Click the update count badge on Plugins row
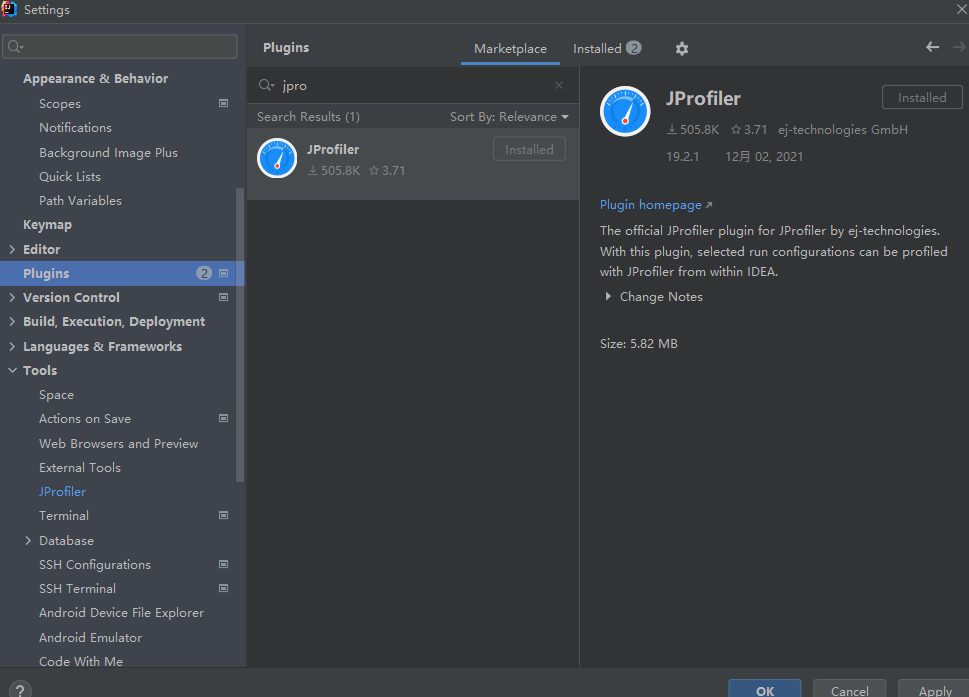969x697 pixels. 204,273
